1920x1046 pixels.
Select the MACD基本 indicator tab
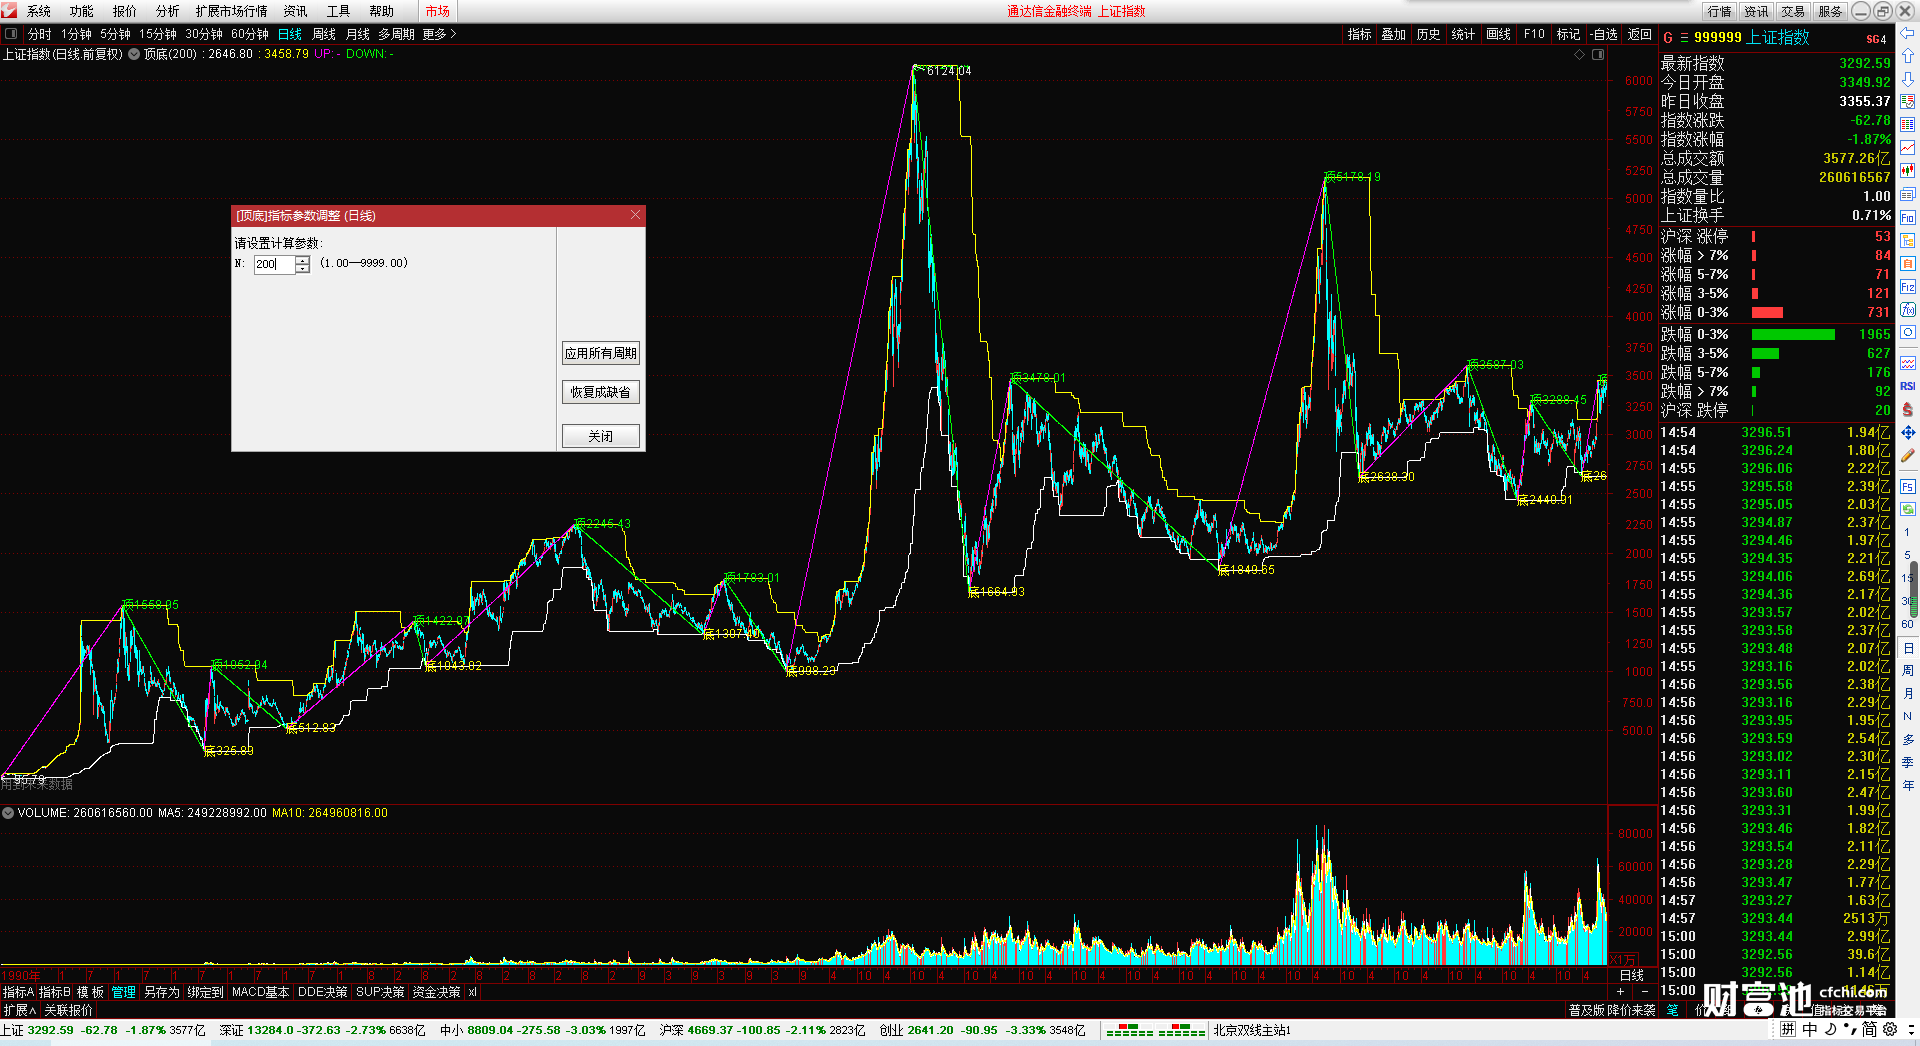260,992
